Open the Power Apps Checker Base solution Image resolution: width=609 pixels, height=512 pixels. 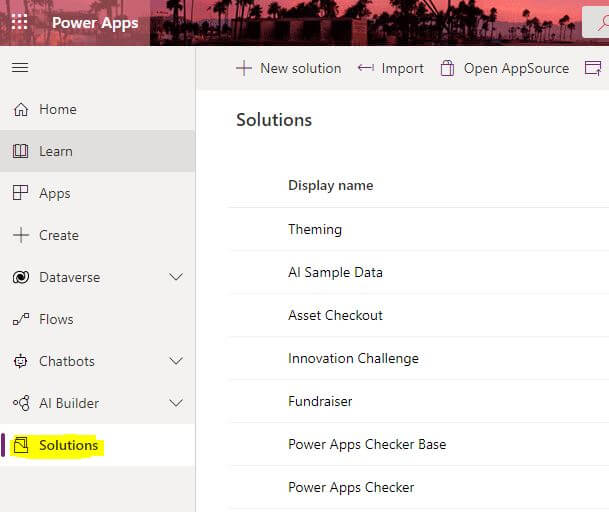[x=367, y=444]
